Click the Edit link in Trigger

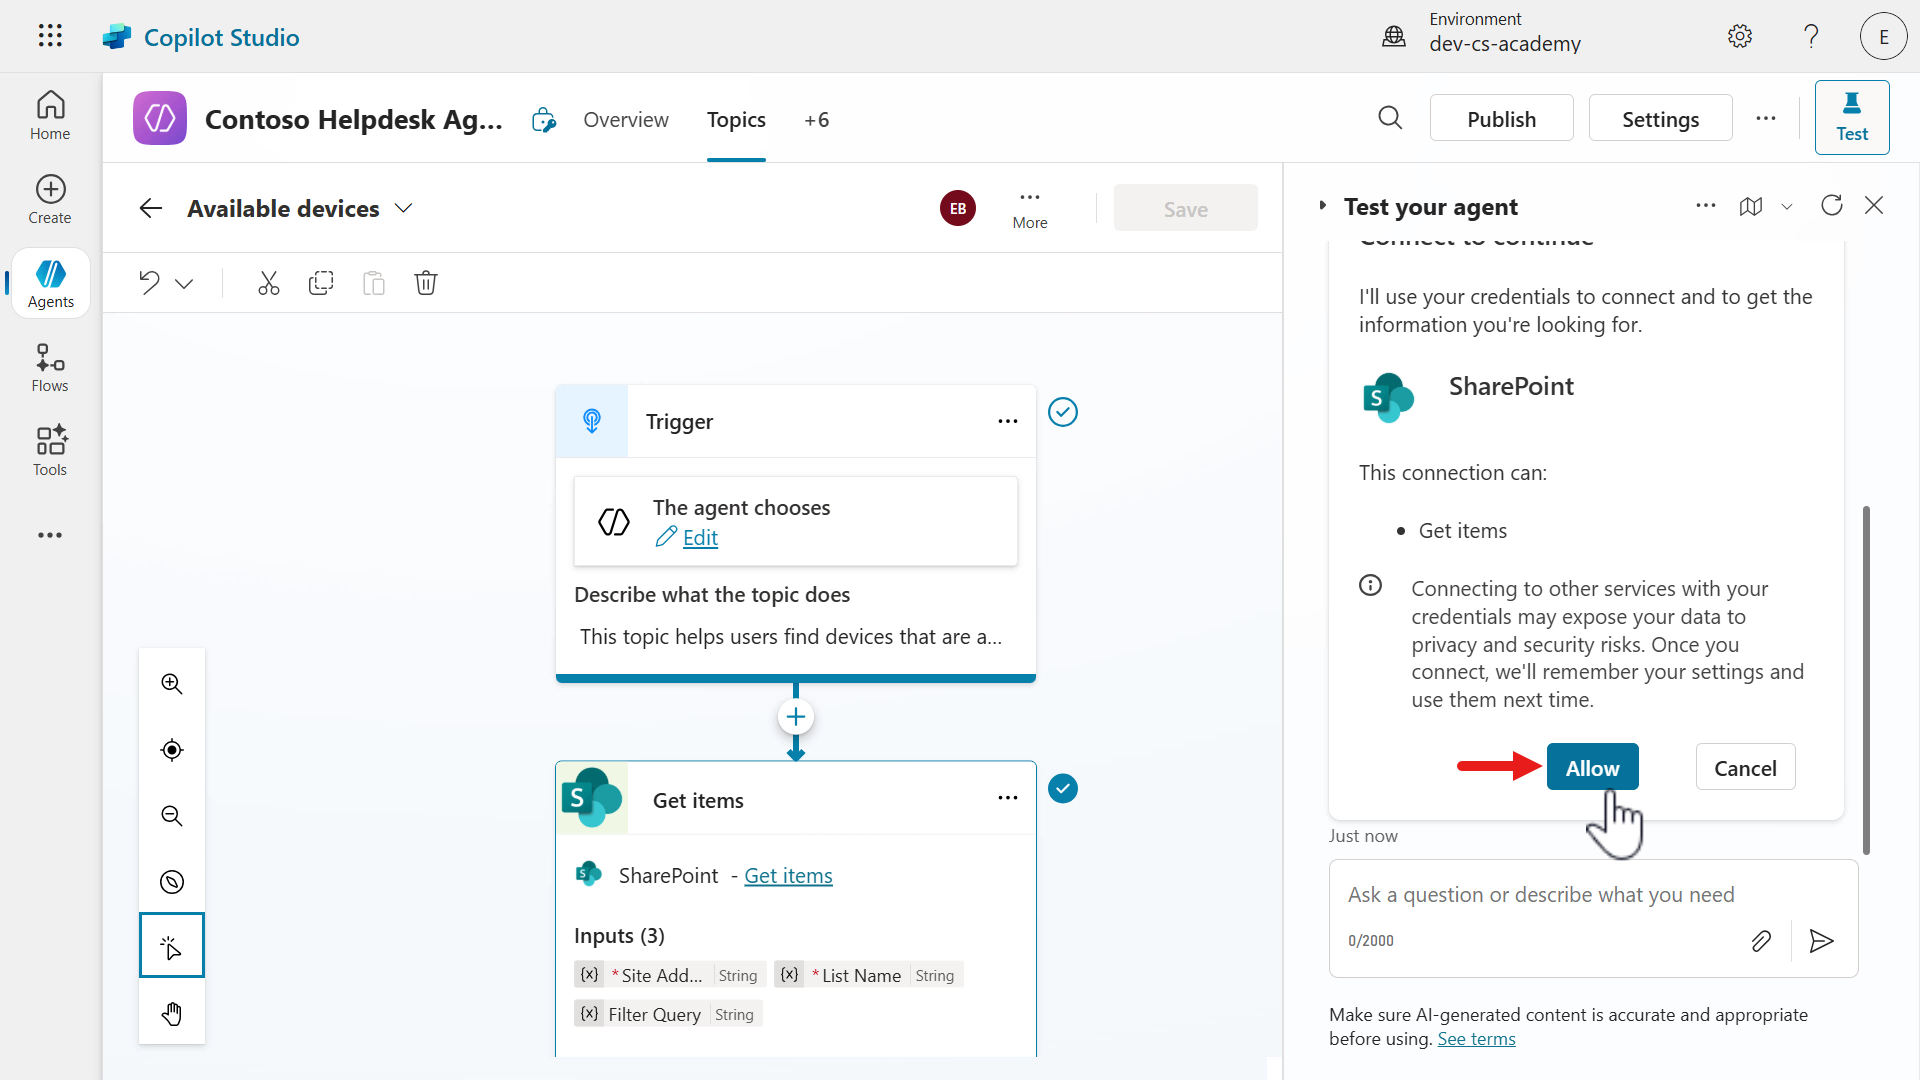click(700, 538)
